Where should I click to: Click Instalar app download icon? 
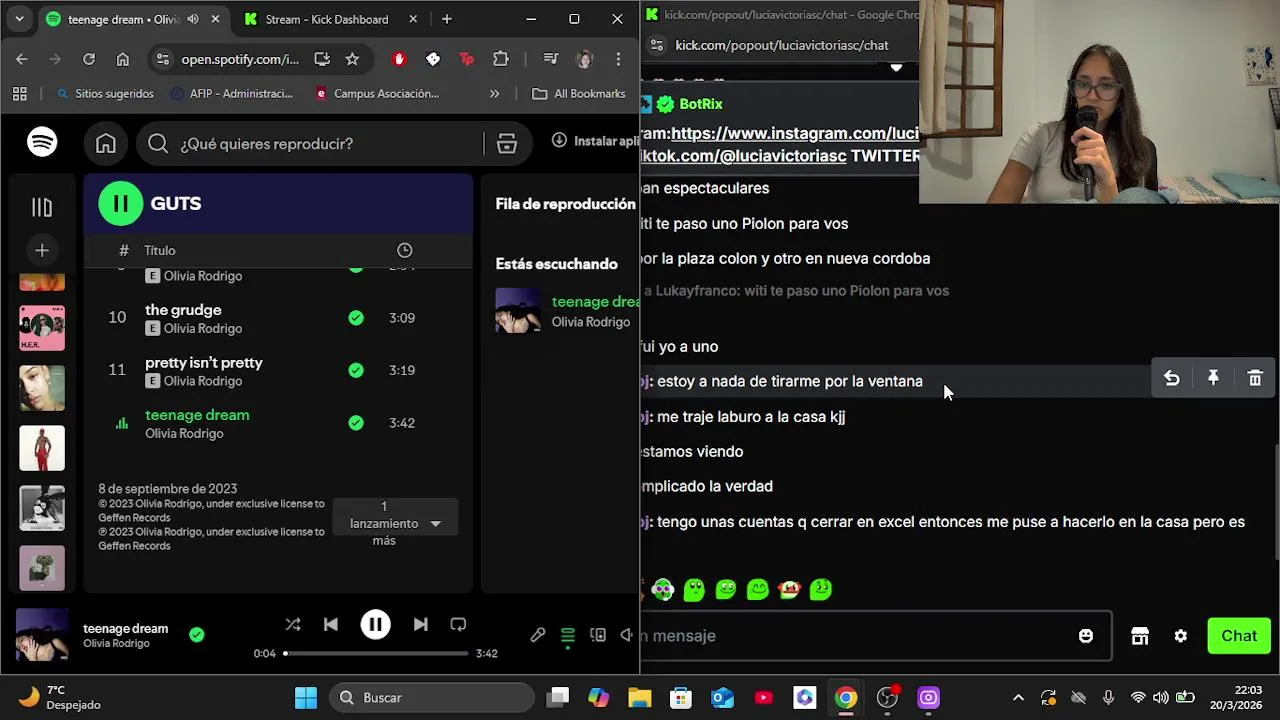(x=559, y=141)
